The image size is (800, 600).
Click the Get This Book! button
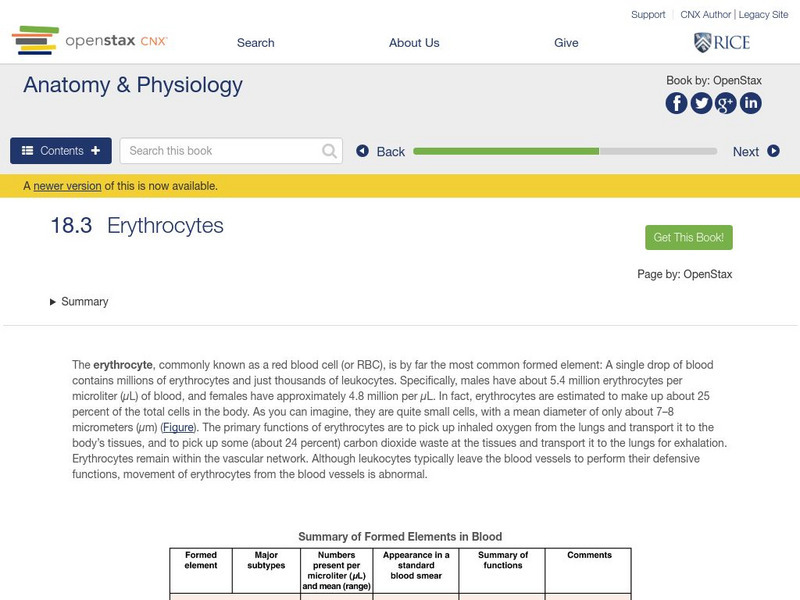pyautogui.click(x=689, y=237)
